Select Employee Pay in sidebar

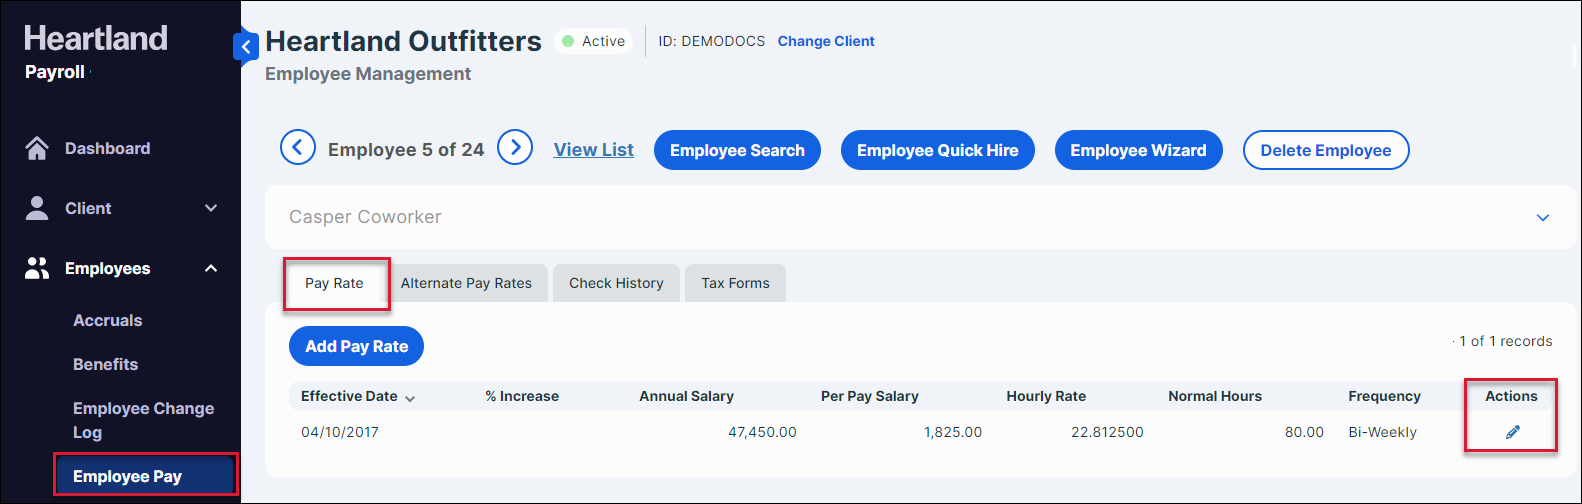(146, 476)
